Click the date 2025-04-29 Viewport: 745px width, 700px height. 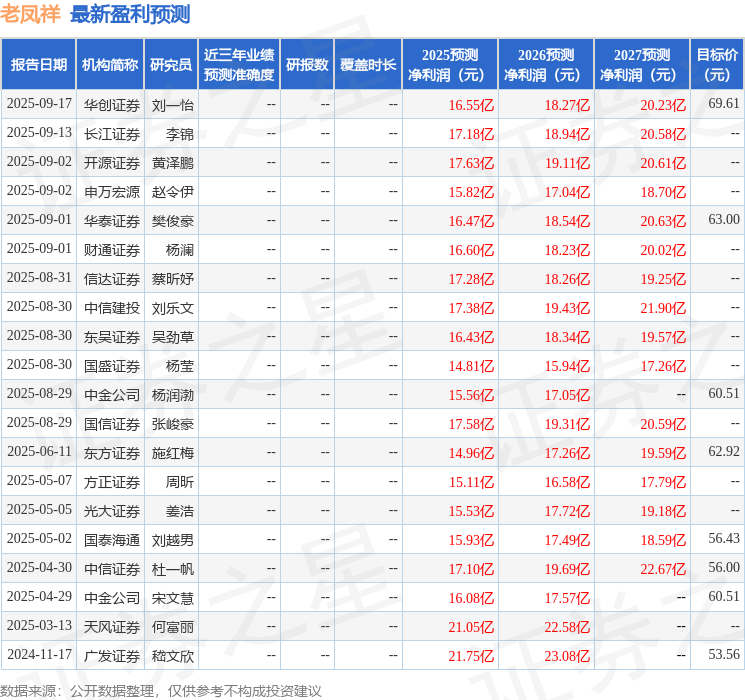[39, 596]
